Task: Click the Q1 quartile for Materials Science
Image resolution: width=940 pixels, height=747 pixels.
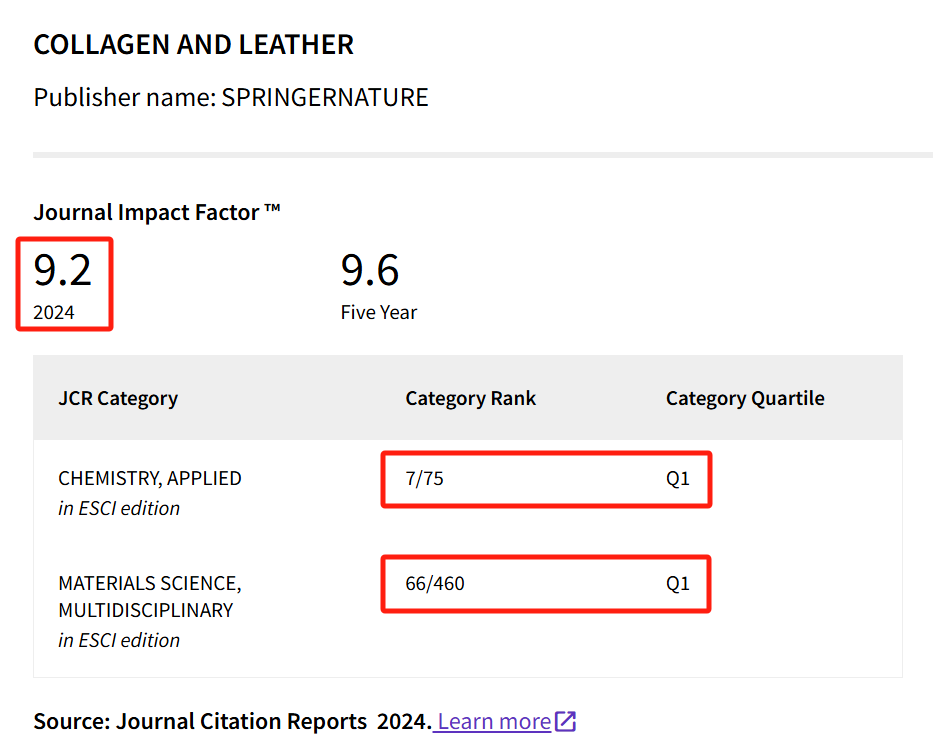Action: pyautogui.click(x=678, y=583)
